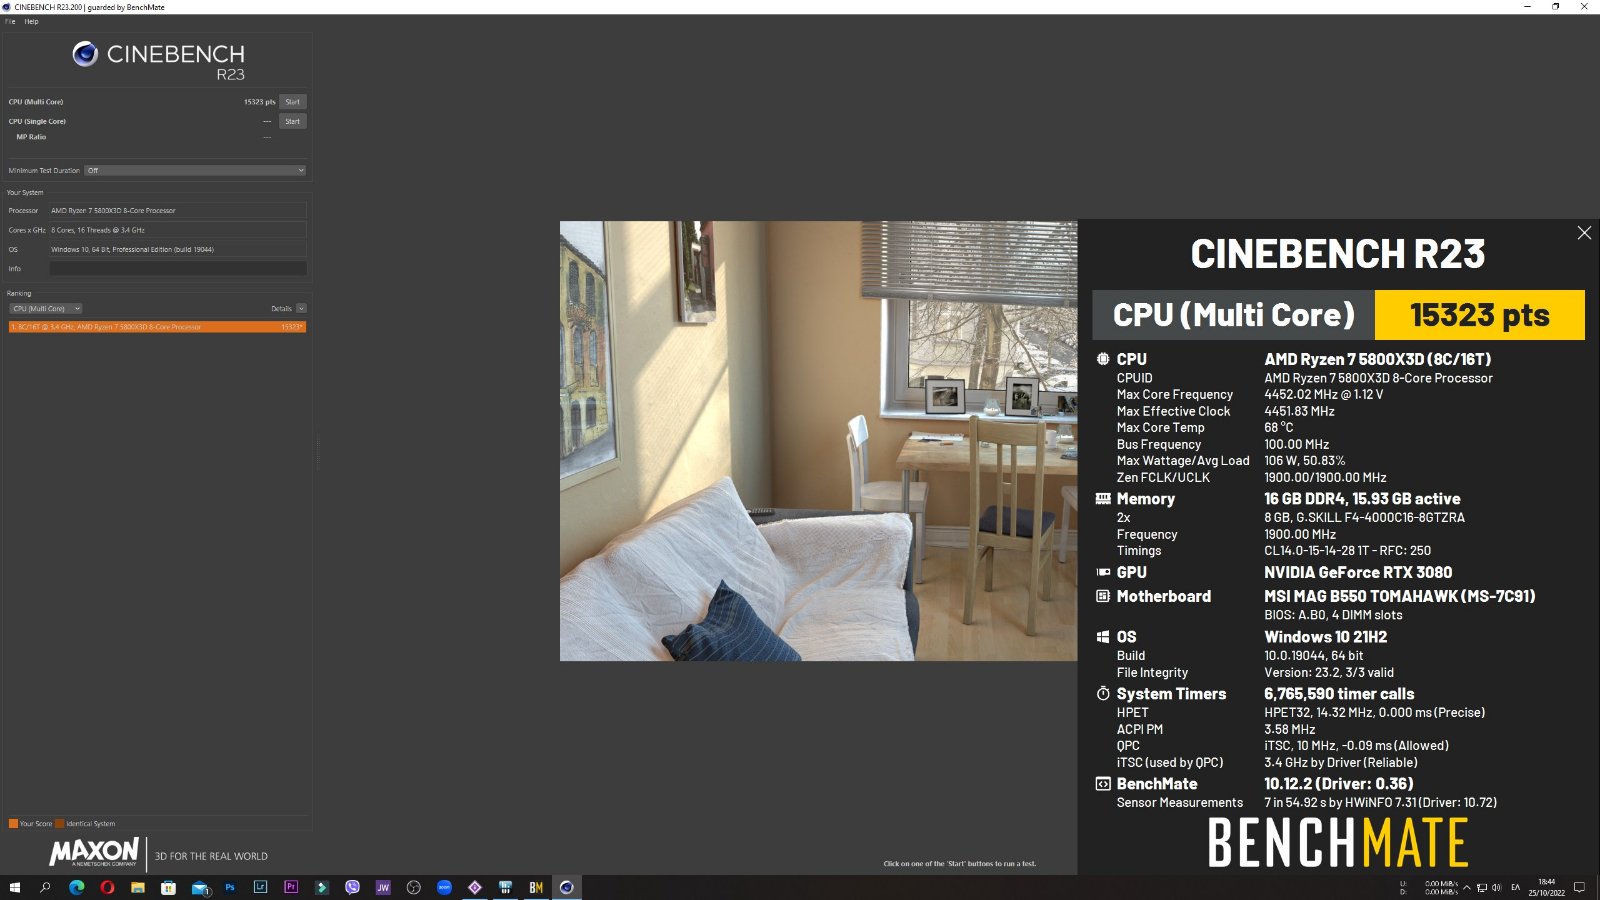The image size is (1600, 900).
Task: Open the Windows Start menu
Action: click(14, 887)
